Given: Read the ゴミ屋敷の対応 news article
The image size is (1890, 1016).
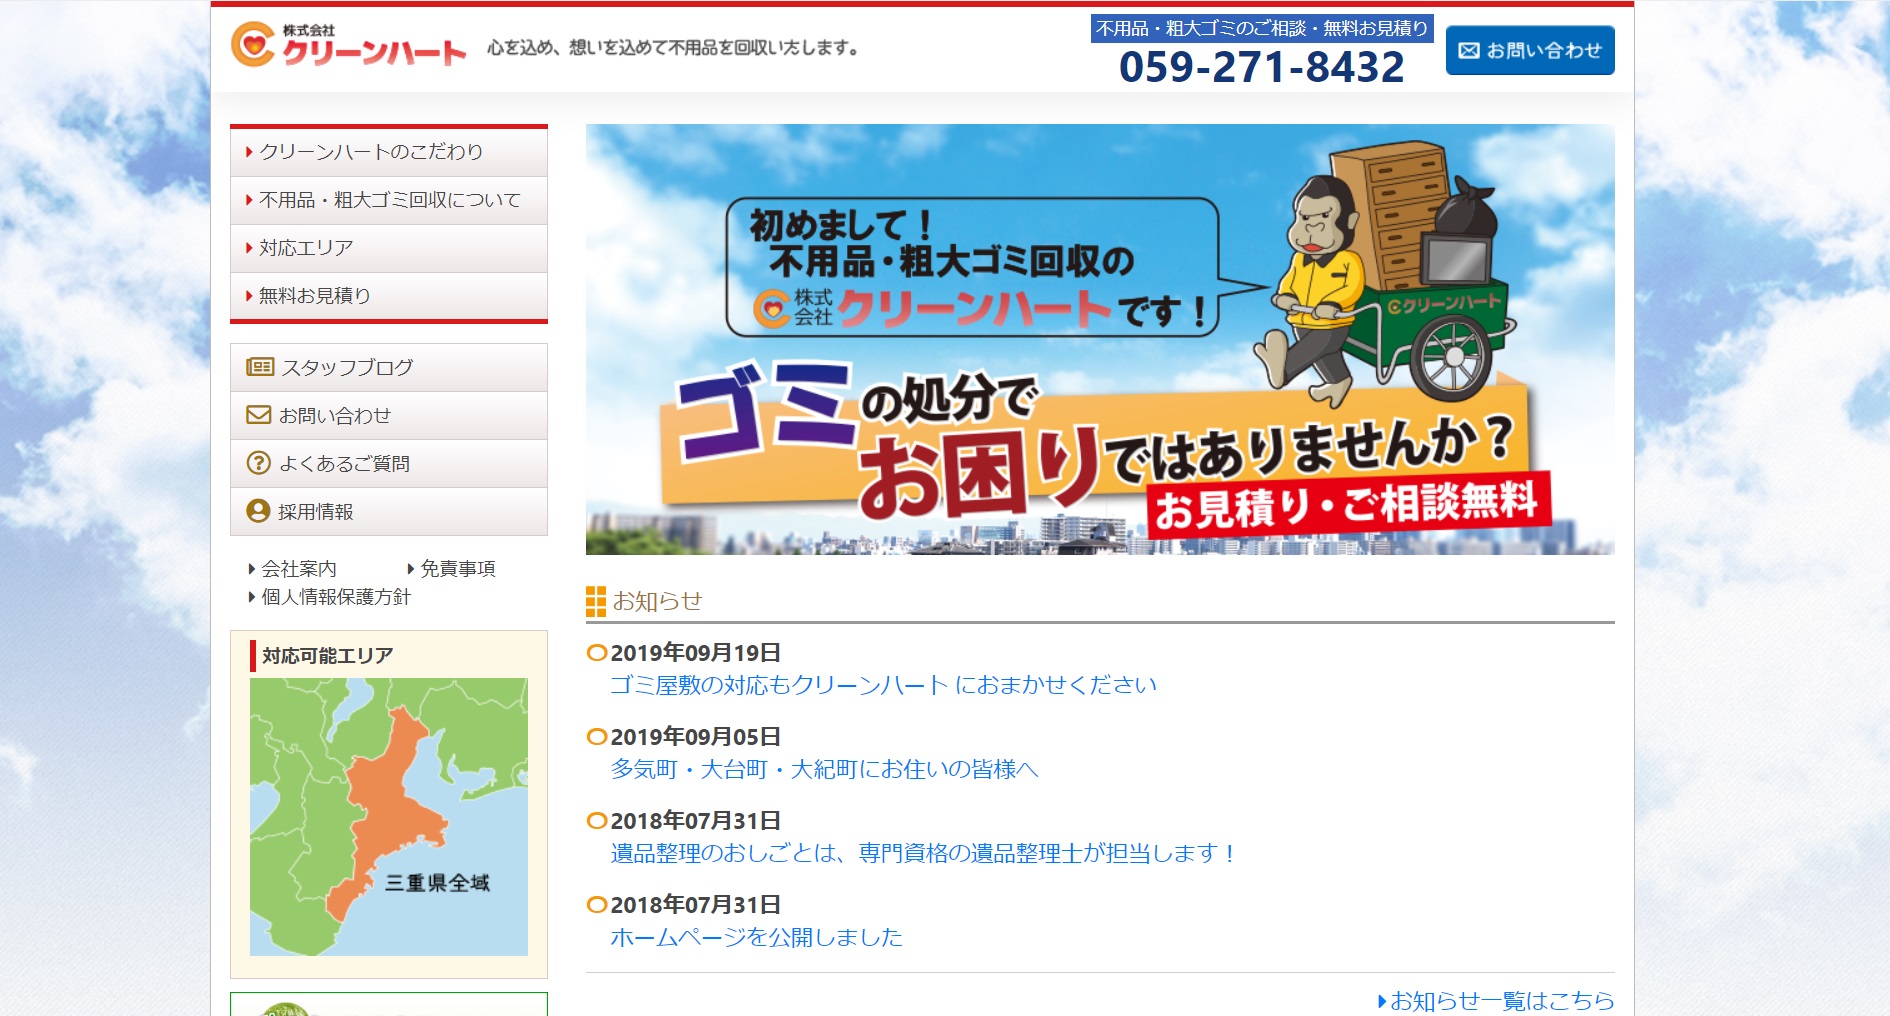Looking at the screenshot, I should pyautogui.click(x=883, y=685).
